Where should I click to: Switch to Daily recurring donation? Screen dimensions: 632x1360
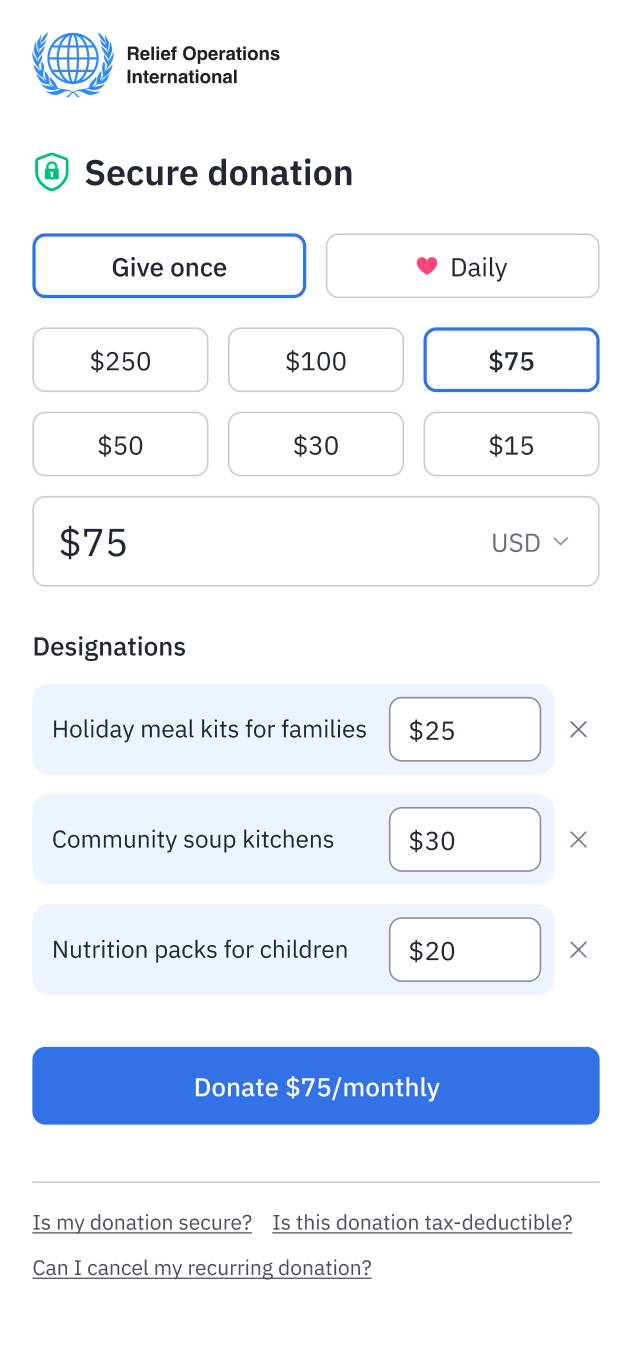pyautogui.click(x=462, y=266)
